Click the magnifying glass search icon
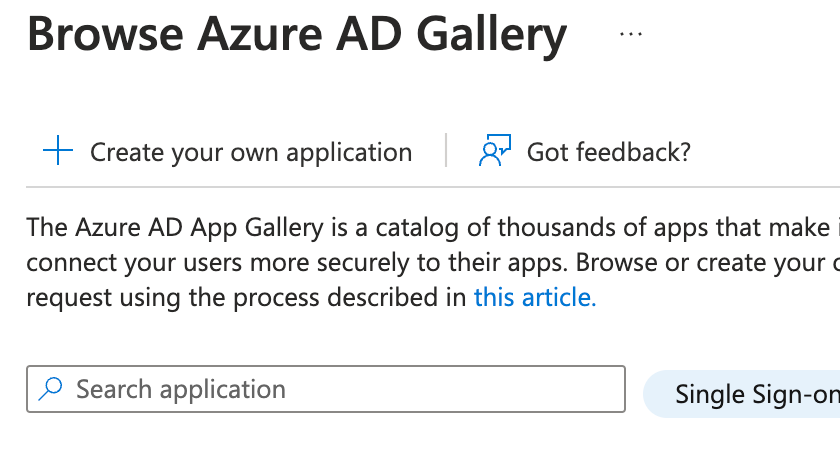The image size is (840, 454). (x=50, y=389)
